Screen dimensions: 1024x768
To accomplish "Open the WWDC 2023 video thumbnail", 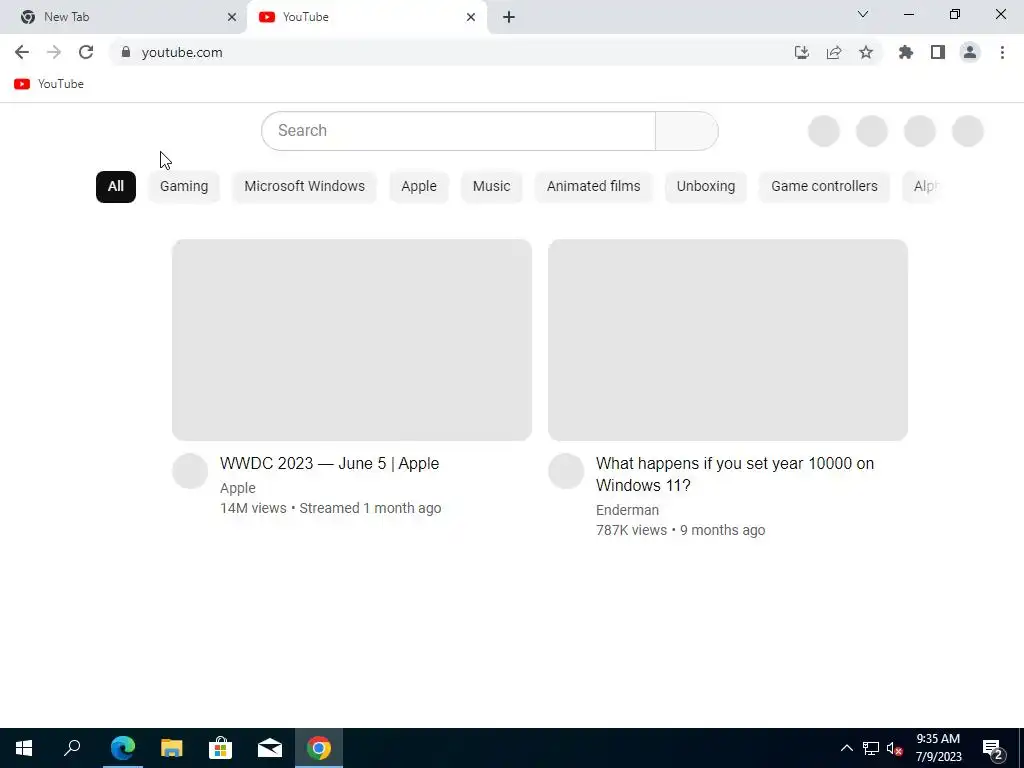I will [352, 340].
